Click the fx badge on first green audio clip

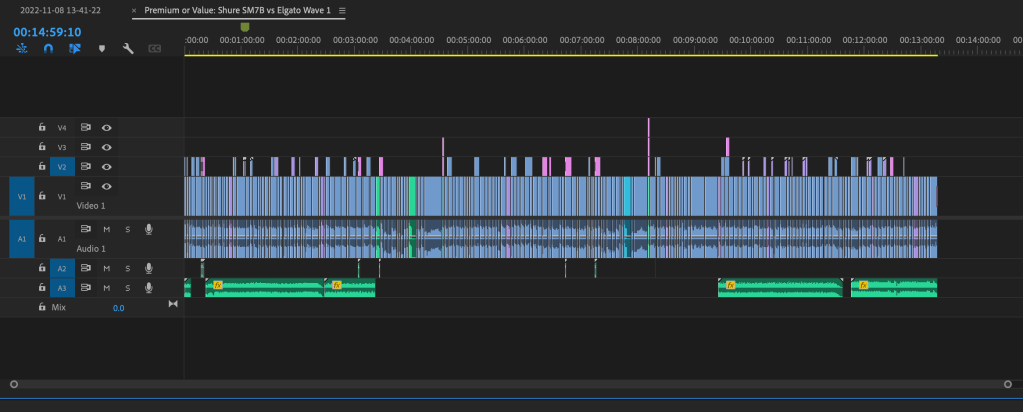tap(217, 285)
